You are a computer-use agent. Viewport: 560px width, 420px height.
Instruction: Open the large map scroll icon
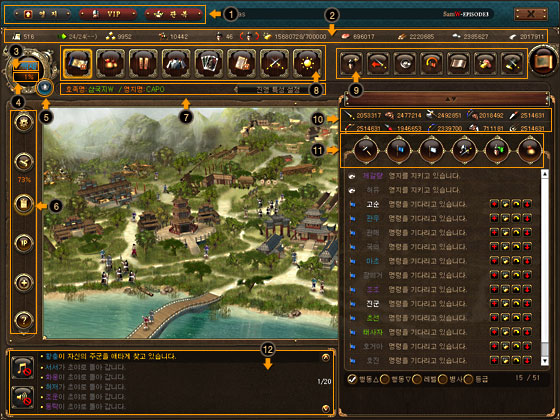tap(543, 60)
